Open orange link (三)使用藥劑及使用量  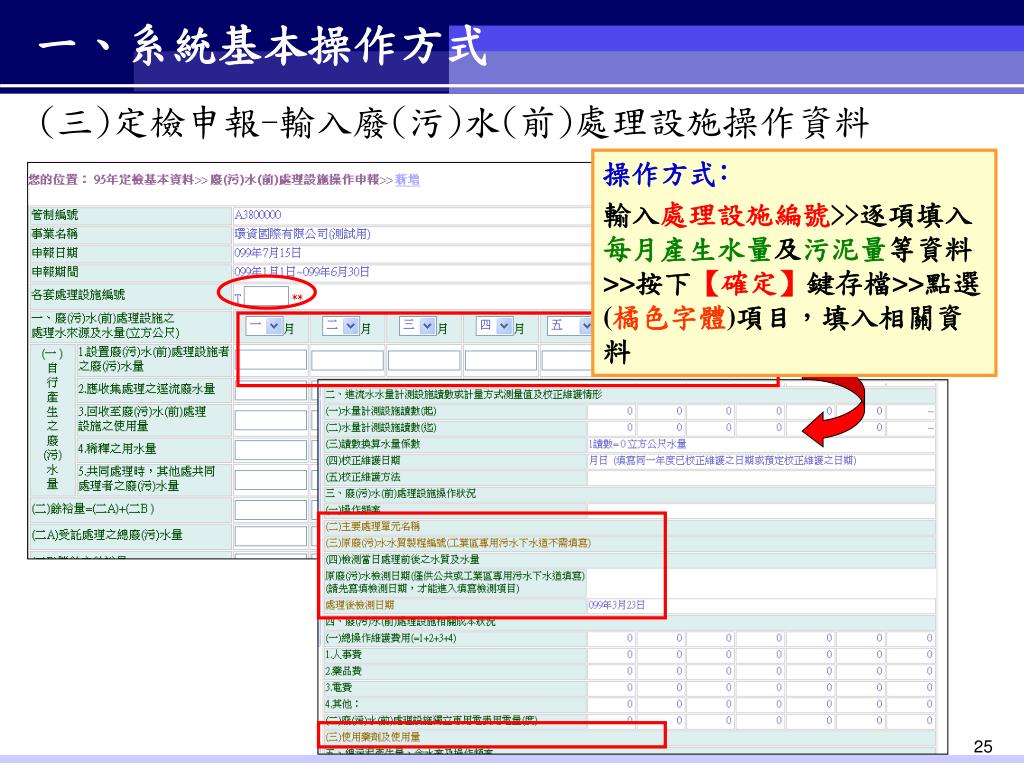click(x=373, y=737)
